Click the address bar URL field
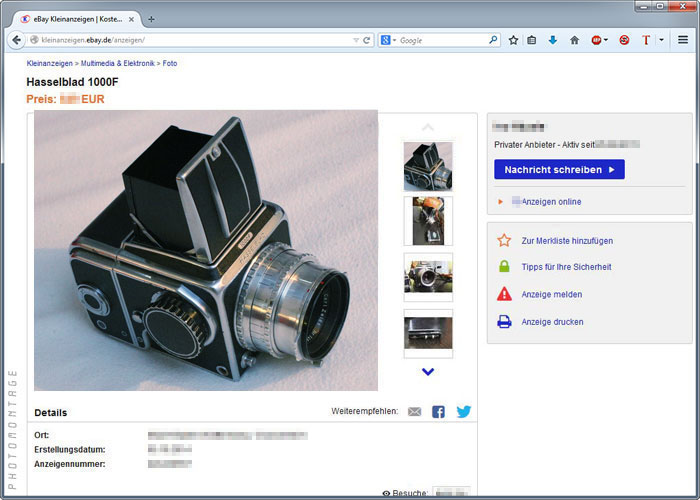The width and height of the screenshot is (700, 500). [194, 40]
